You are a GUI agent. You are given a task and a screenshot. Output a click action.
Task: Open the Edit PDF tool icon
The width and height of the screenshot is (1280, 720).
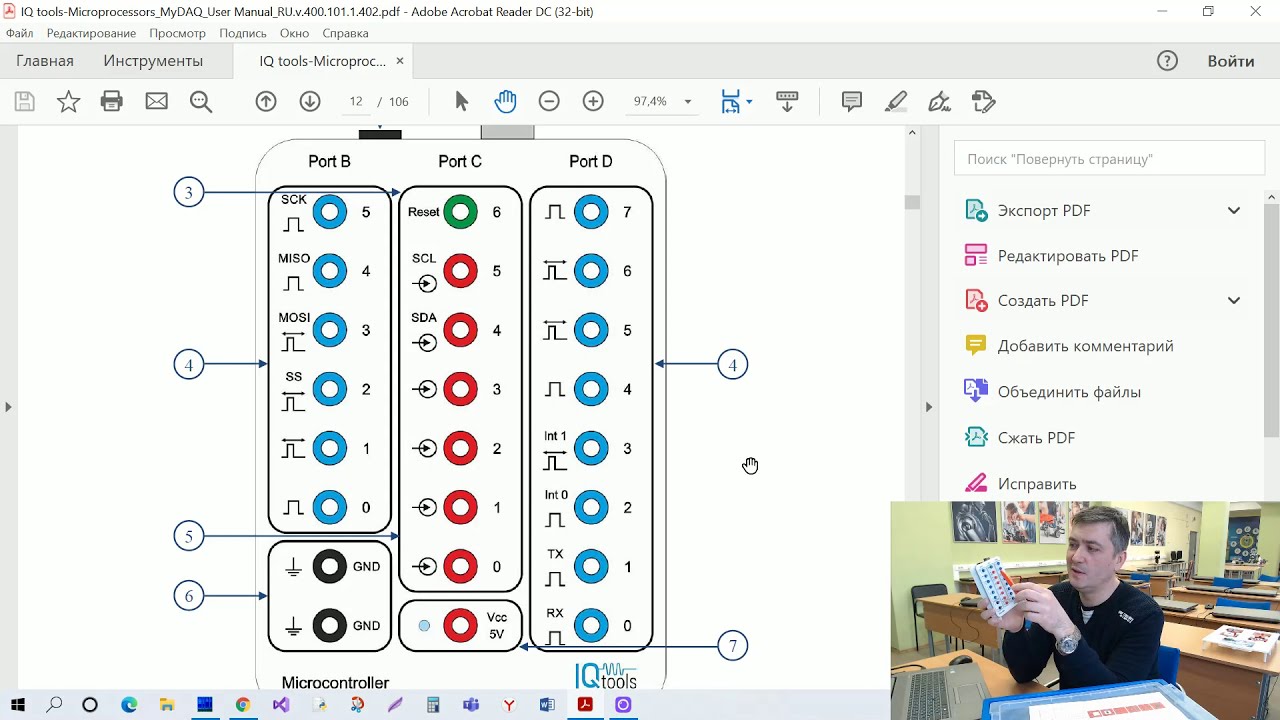[x=976, y=255]
